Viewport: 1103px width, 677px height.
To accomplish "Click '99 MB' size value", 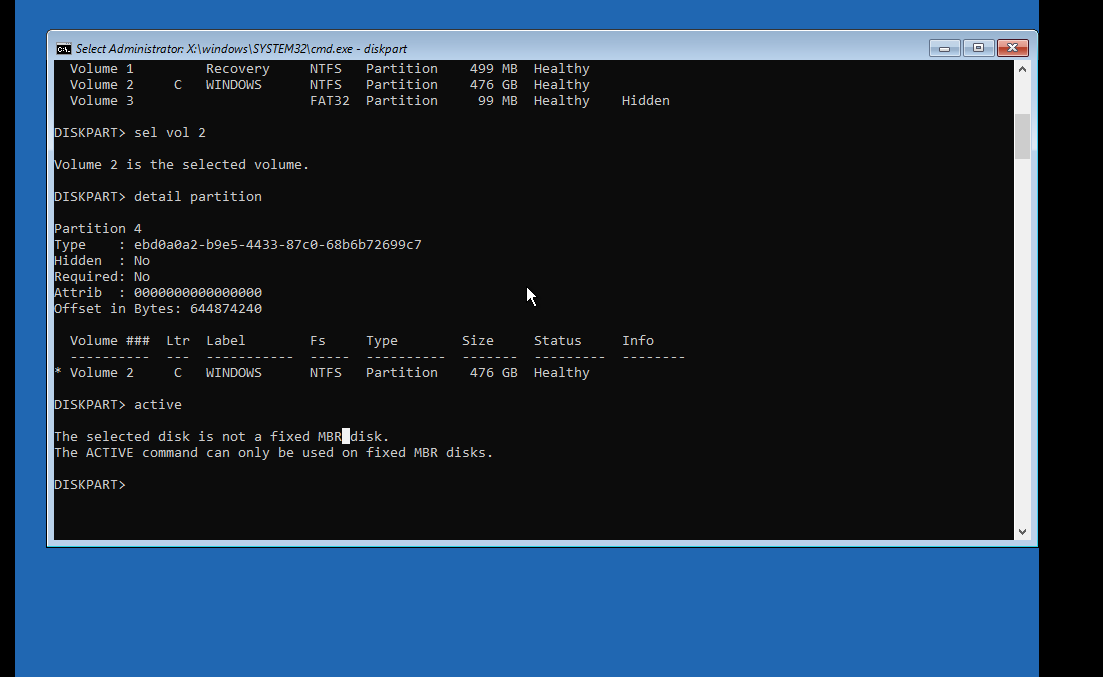I will click(497, 101).
